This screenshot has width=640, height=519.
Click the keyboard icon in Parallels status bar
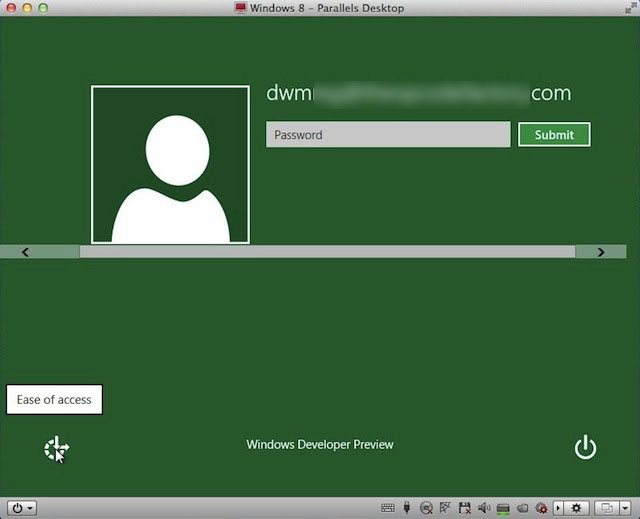click(x=388, y=508)
